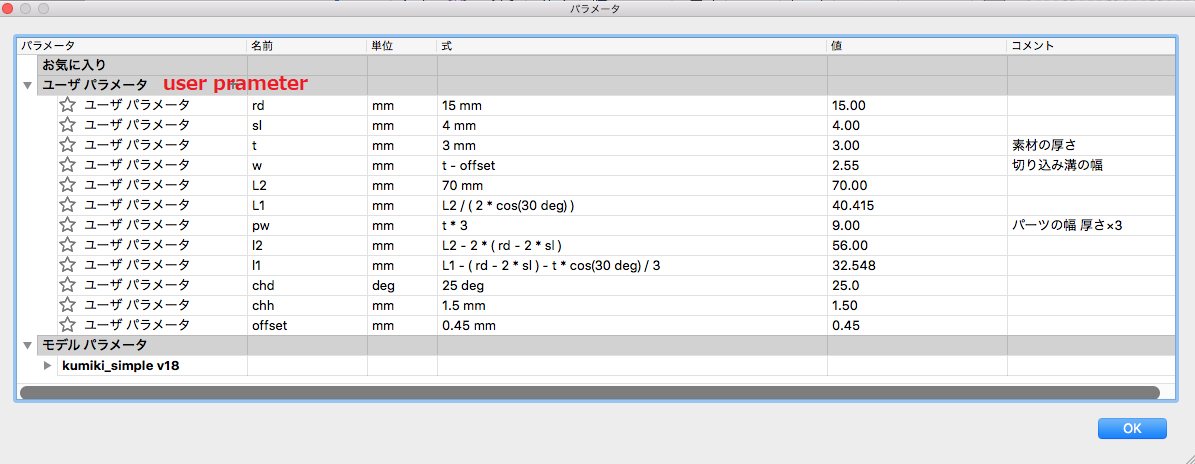Select the name cell 'L1'
Screen dimensions: 1195x464
[307, 205]
